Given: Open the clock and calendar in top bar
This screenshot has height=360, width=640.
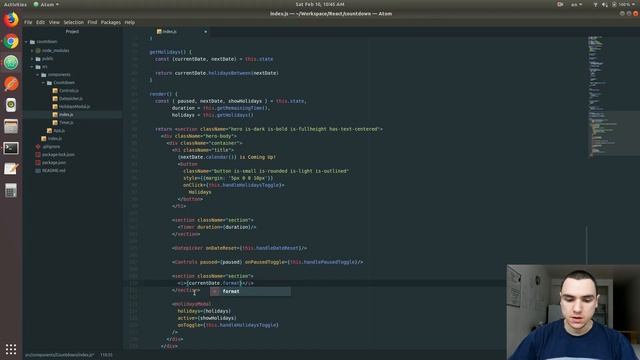Looking at the screenshot, I should (x=320, y=4).
